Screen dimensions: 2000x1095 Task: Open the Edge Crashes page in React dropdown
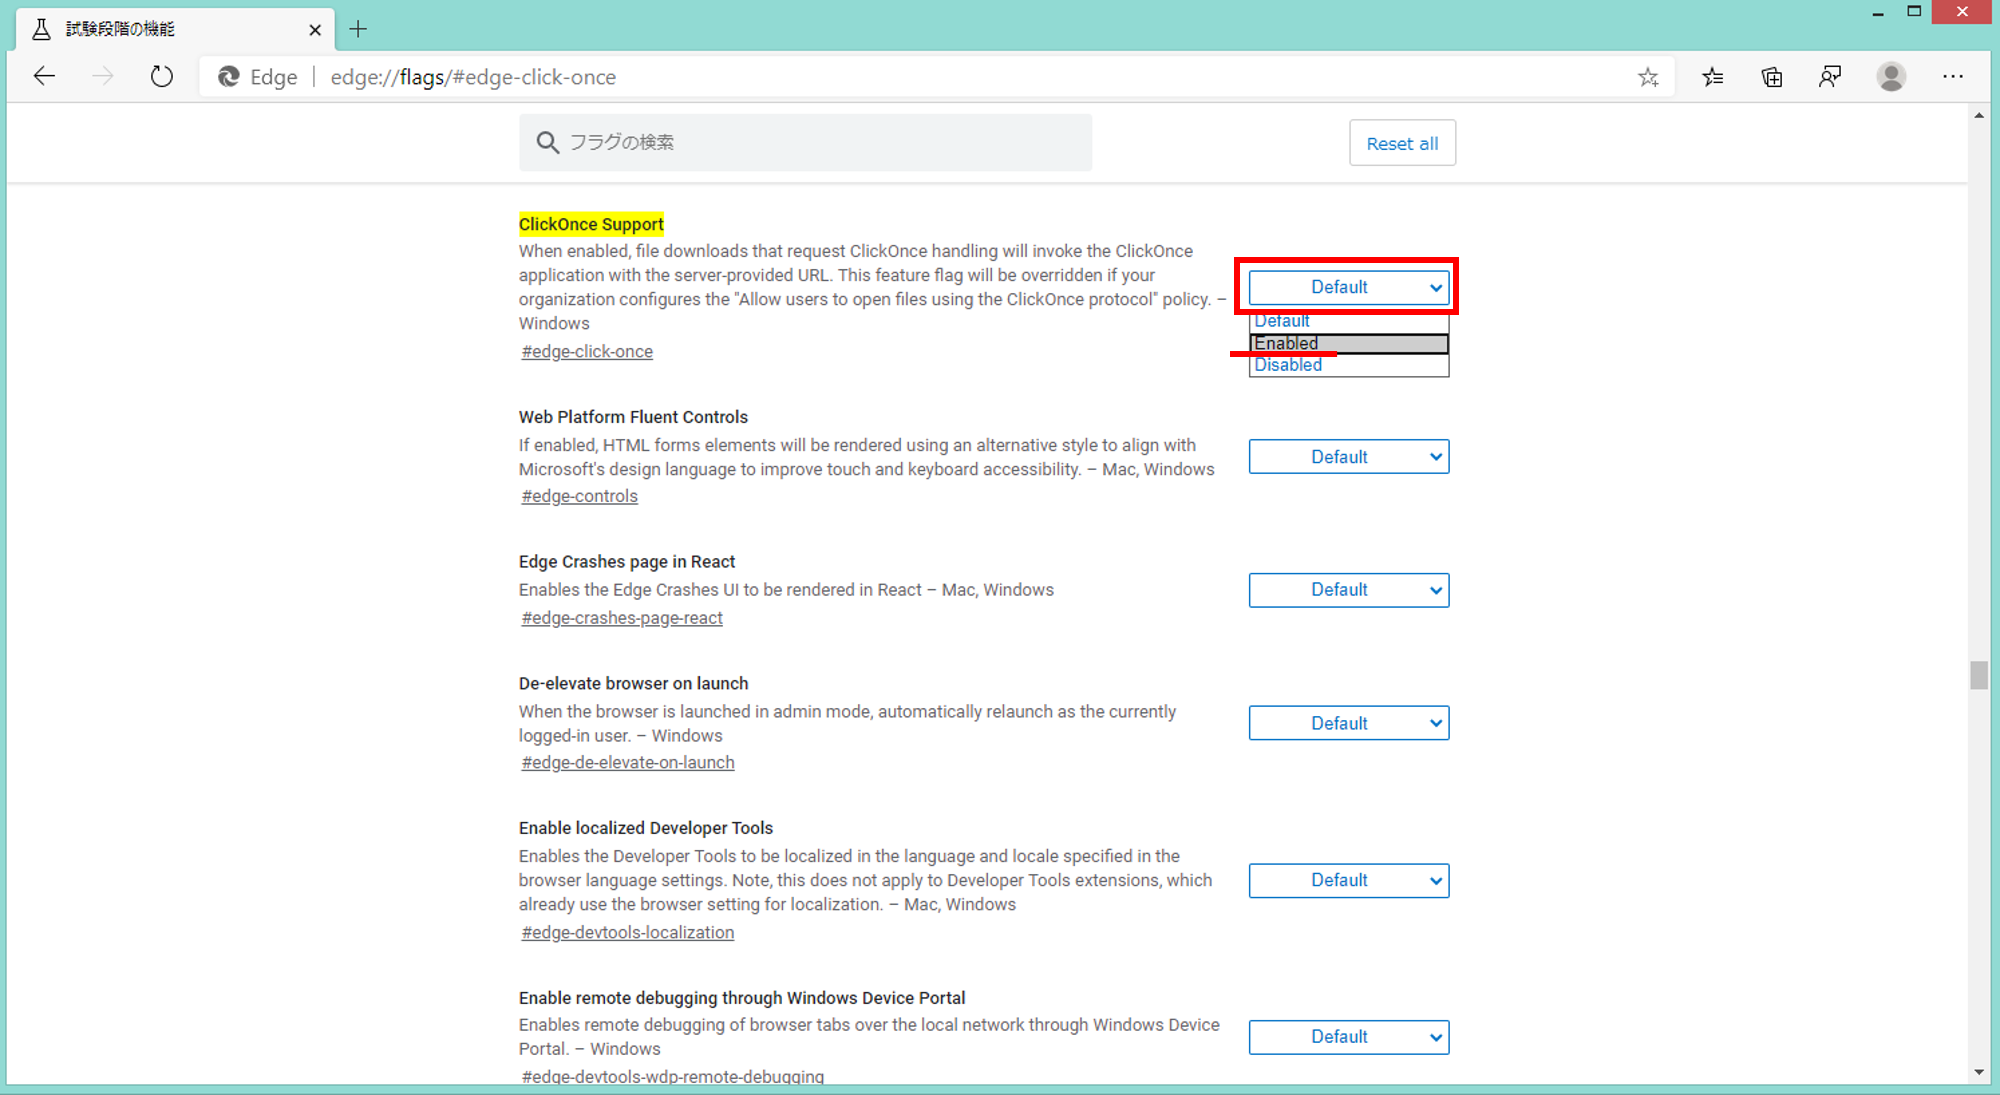click(1348, 590)
